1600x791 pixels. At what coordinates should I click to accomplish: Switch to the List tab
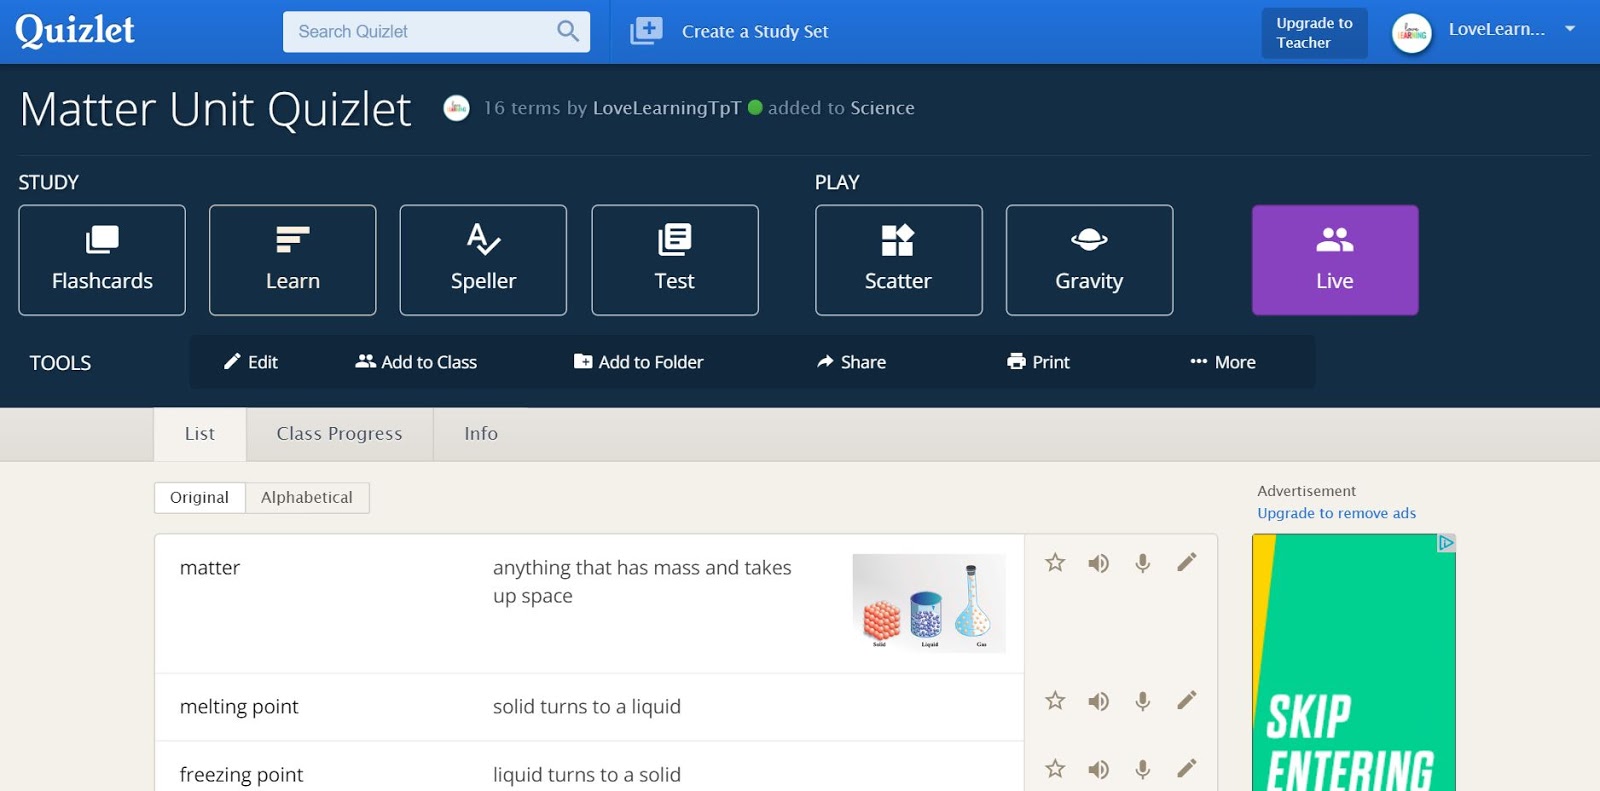(x=200, y=434)
